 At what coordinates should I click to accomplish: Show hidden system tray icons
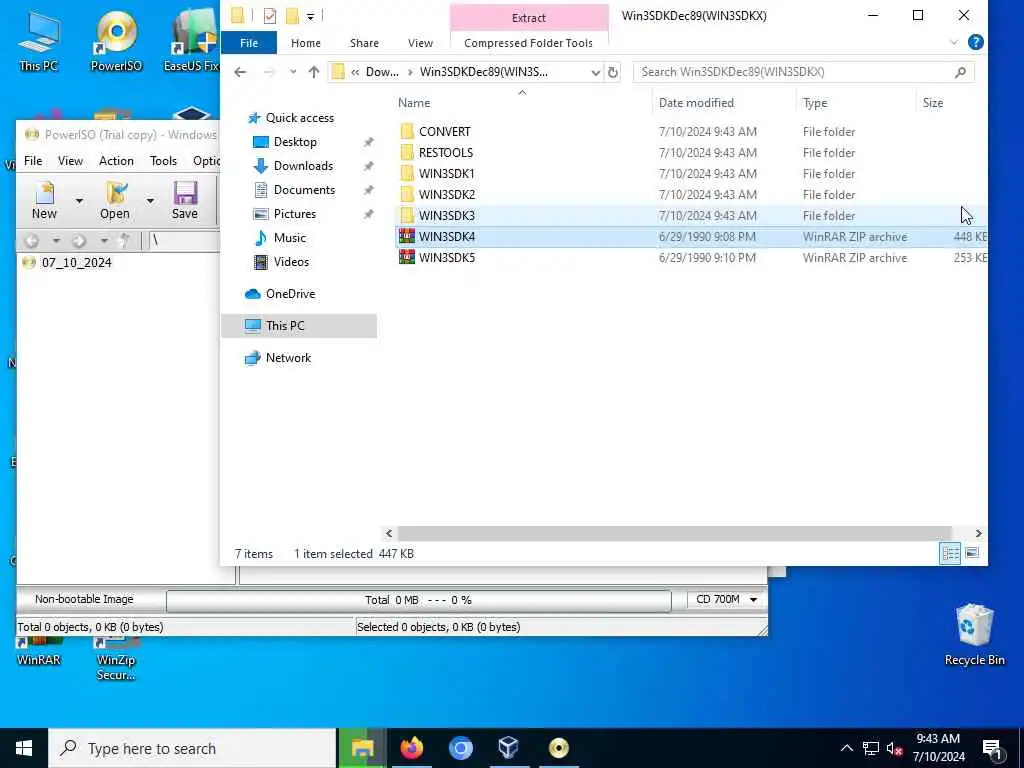click(846, 748)
